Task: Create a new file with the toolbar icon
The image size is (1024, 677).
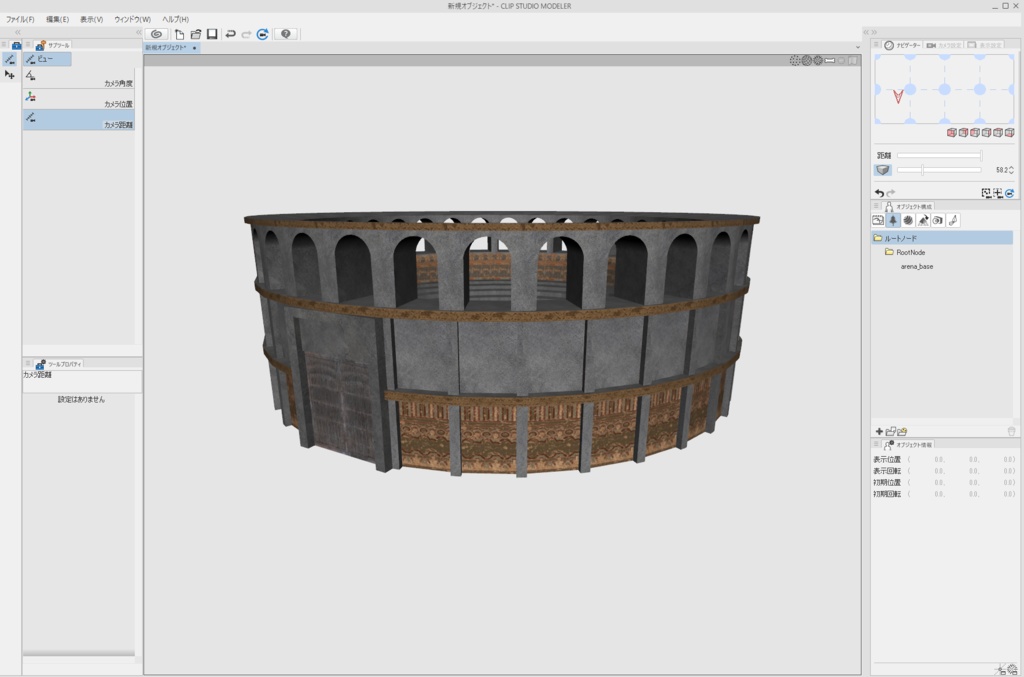Action: pos(180,34)
